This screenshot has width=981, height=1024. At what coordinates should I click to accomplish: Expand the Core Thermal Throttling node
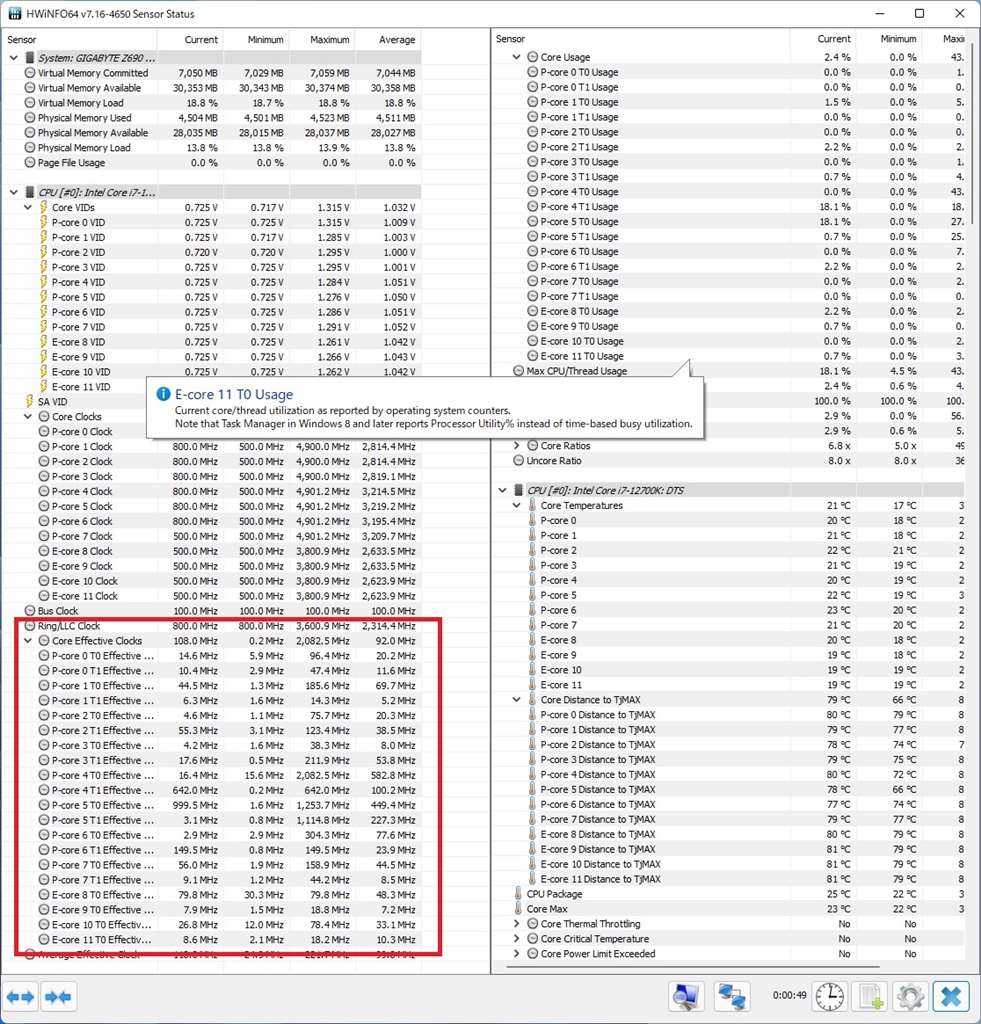pos(517,923)
